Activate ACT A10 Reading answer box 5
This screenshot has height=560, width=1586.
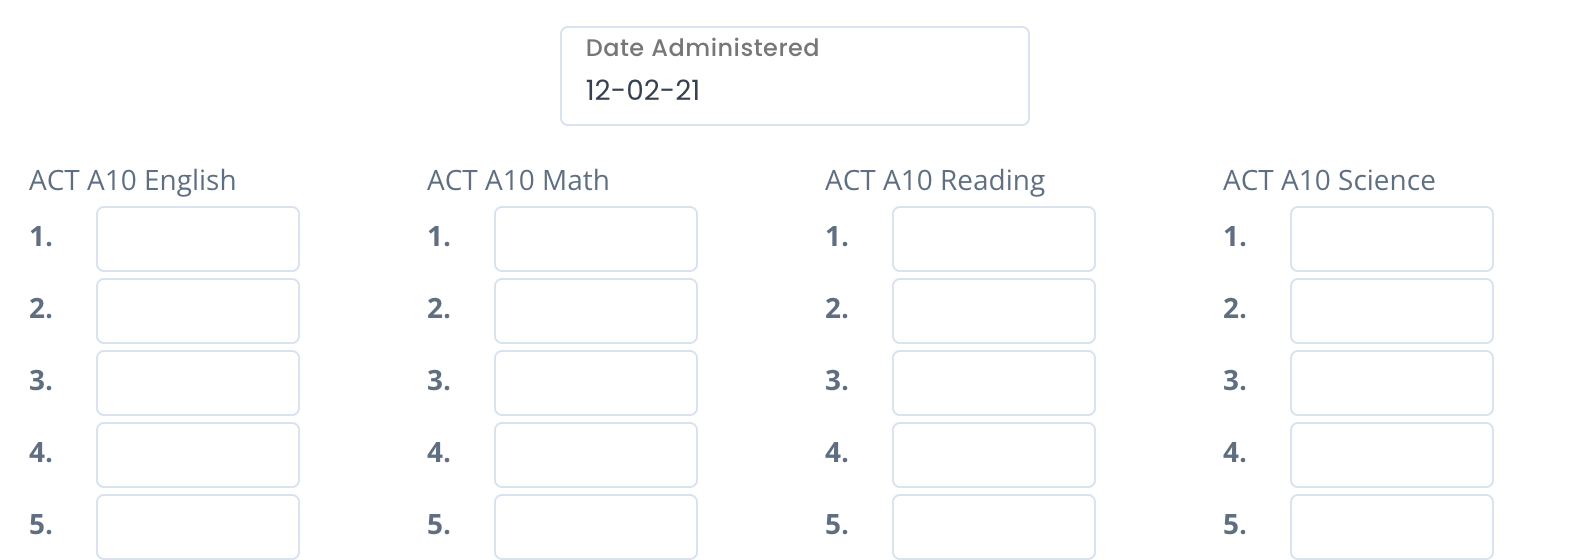click(994, 527)
